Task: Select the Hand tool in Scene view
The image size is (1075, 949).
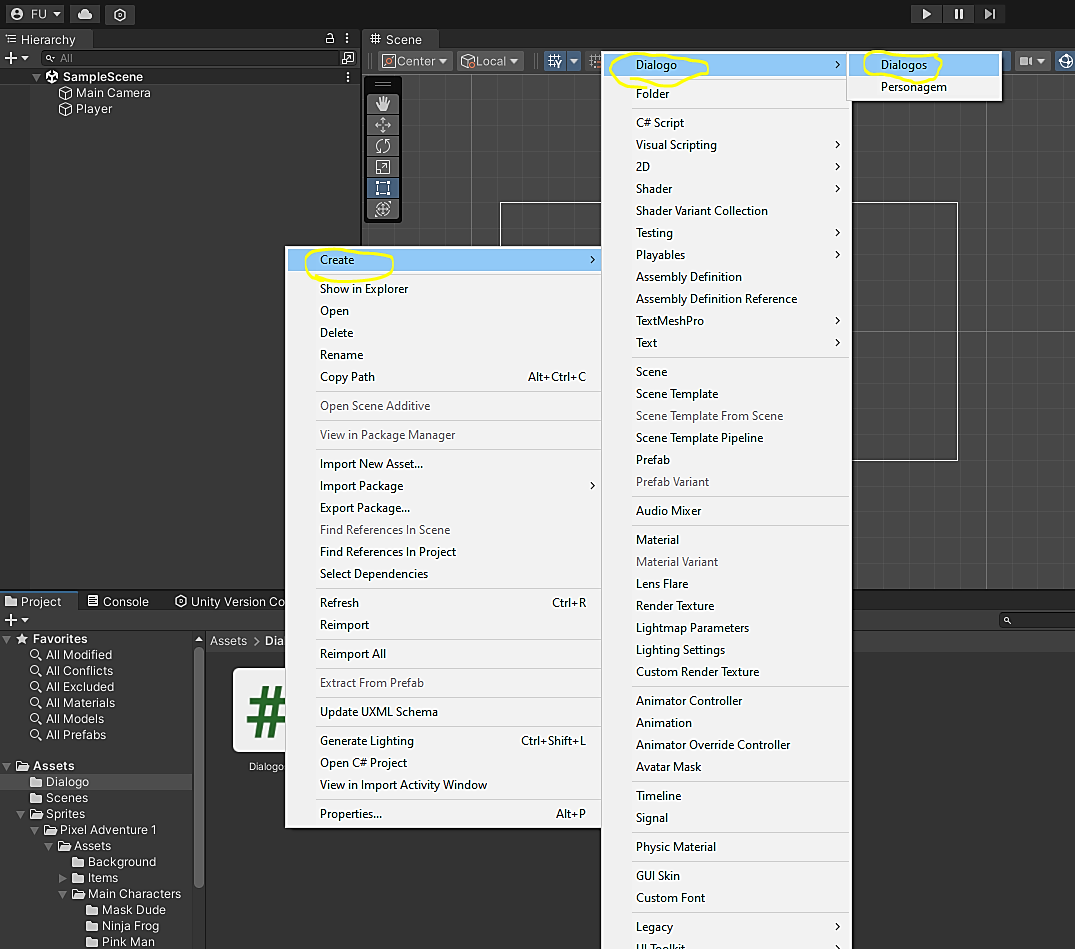Action: (382, 104)
